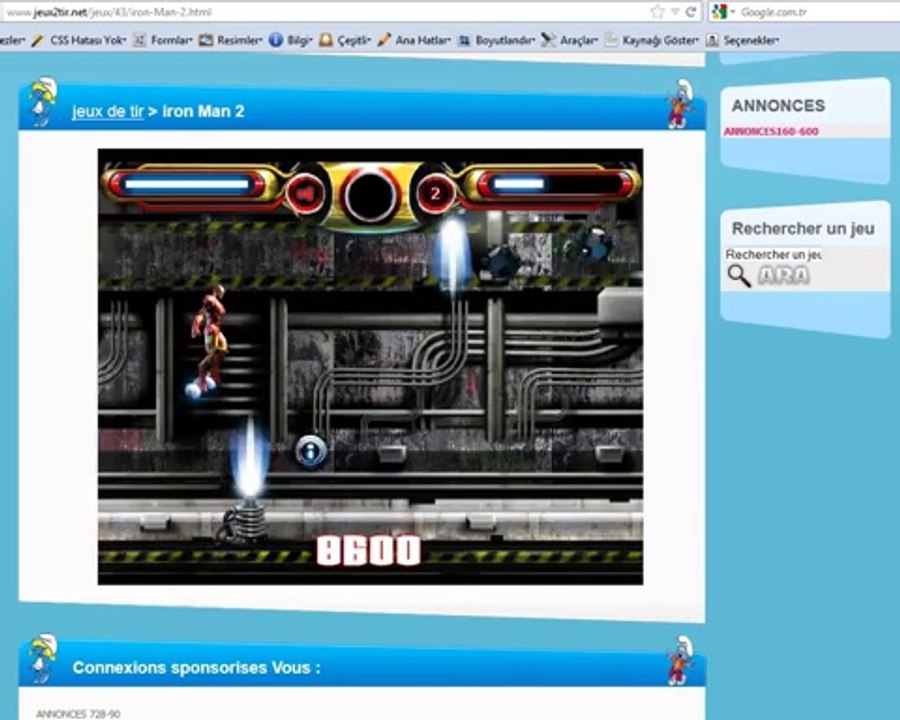Click the ANNONCES sidebar heading
Viewport: 900px width, 720px height.
pos(778,106)
